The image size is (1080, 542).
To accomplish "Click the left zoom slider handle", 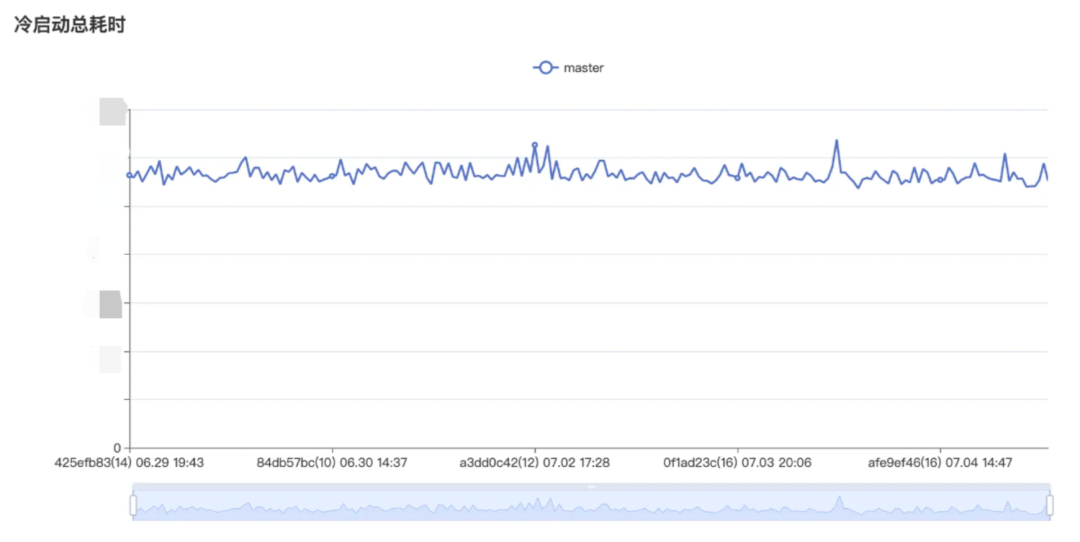I will (134, 505).
